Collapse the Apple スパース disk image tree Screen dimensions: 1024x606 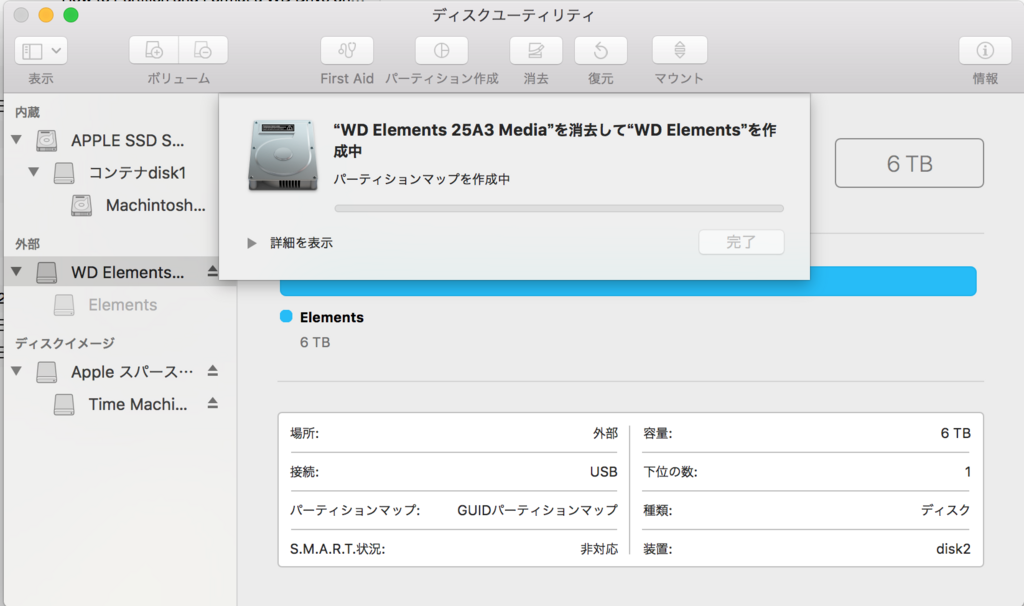click(x=17, y=371)
